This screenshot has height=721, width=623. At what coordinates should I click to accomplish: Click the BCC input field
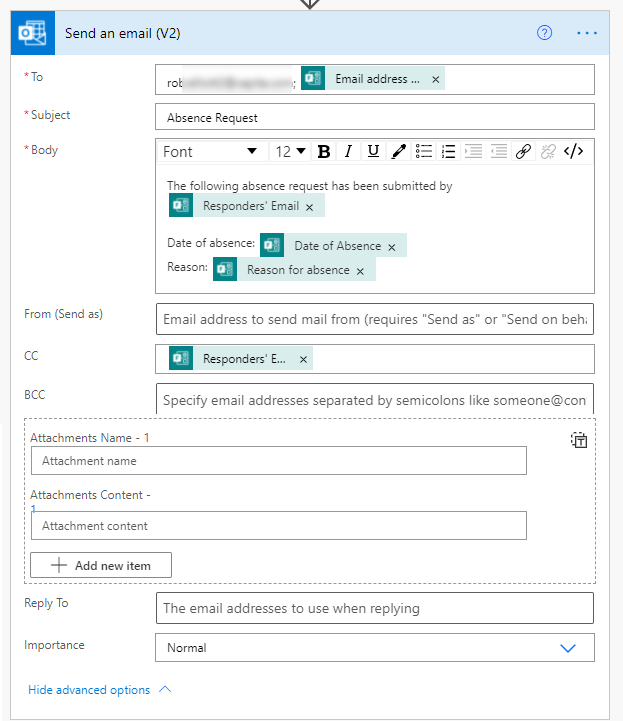[x=375, y=399]
